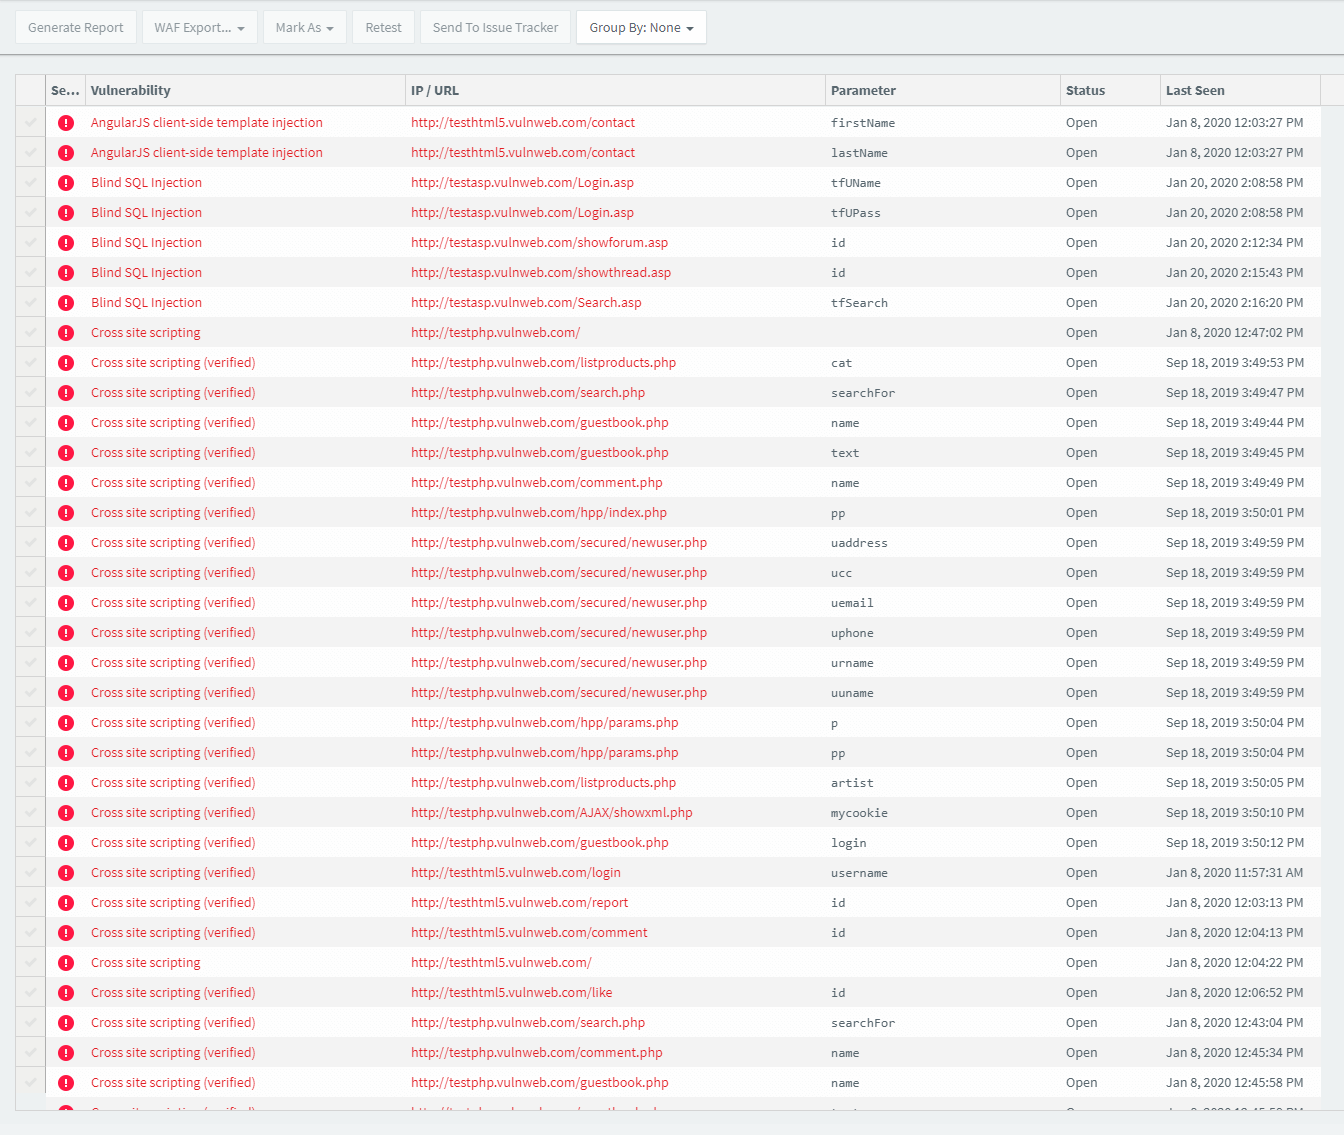Open the testasp.vulnweb.com/Login.asp link
1344x1135 pixels.
[x=522, y=182]
